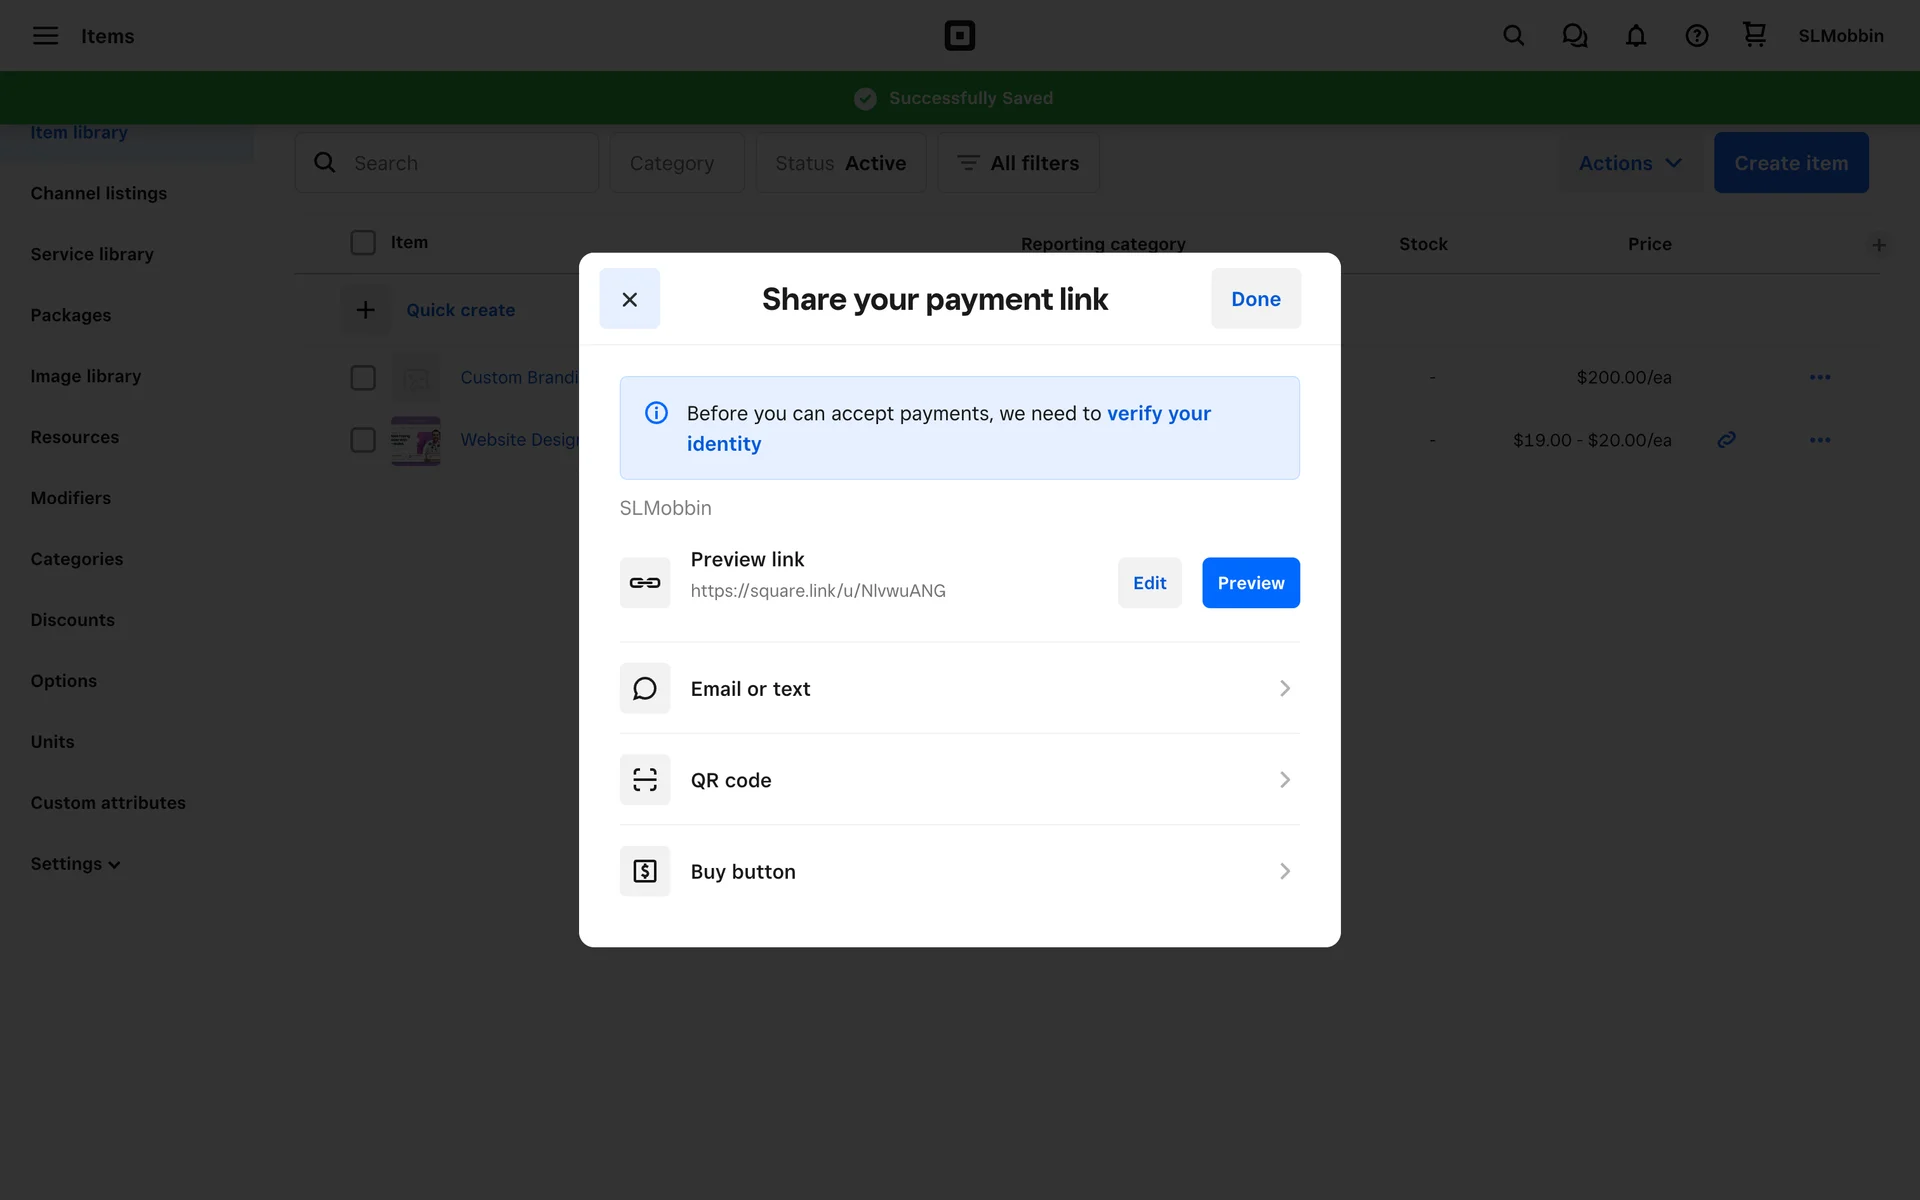1920x1200 pixels.
Task: Open the hamburger navigation menu
Action: click(x=45, y=36)
